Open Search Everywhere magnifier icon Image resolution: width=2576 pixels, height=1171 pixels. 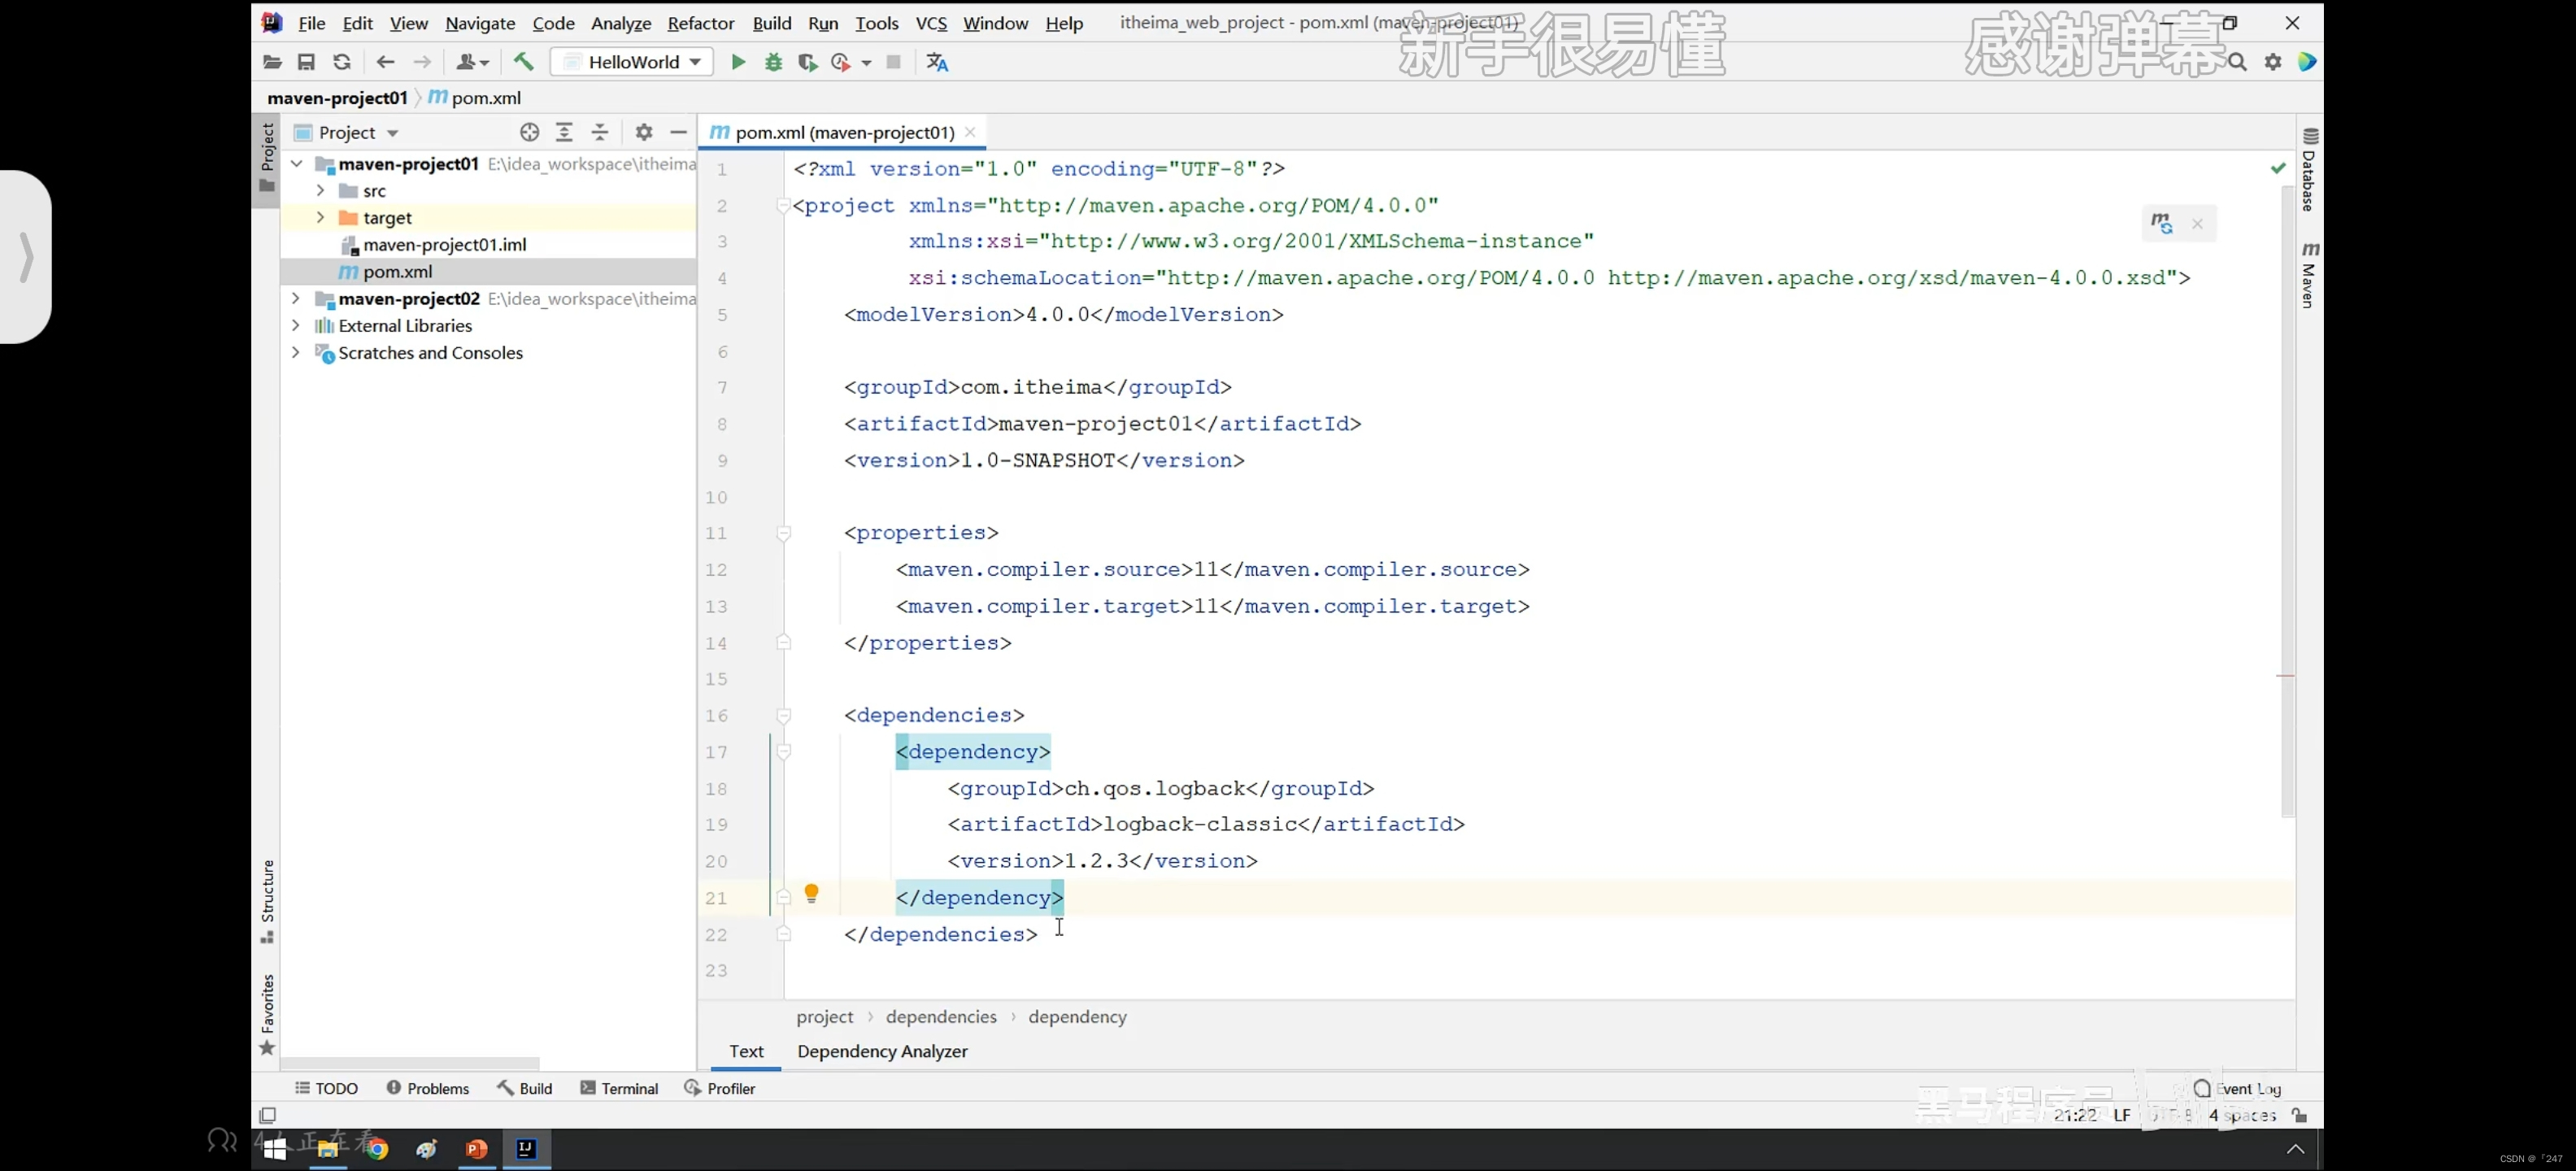coord(2237,63)
